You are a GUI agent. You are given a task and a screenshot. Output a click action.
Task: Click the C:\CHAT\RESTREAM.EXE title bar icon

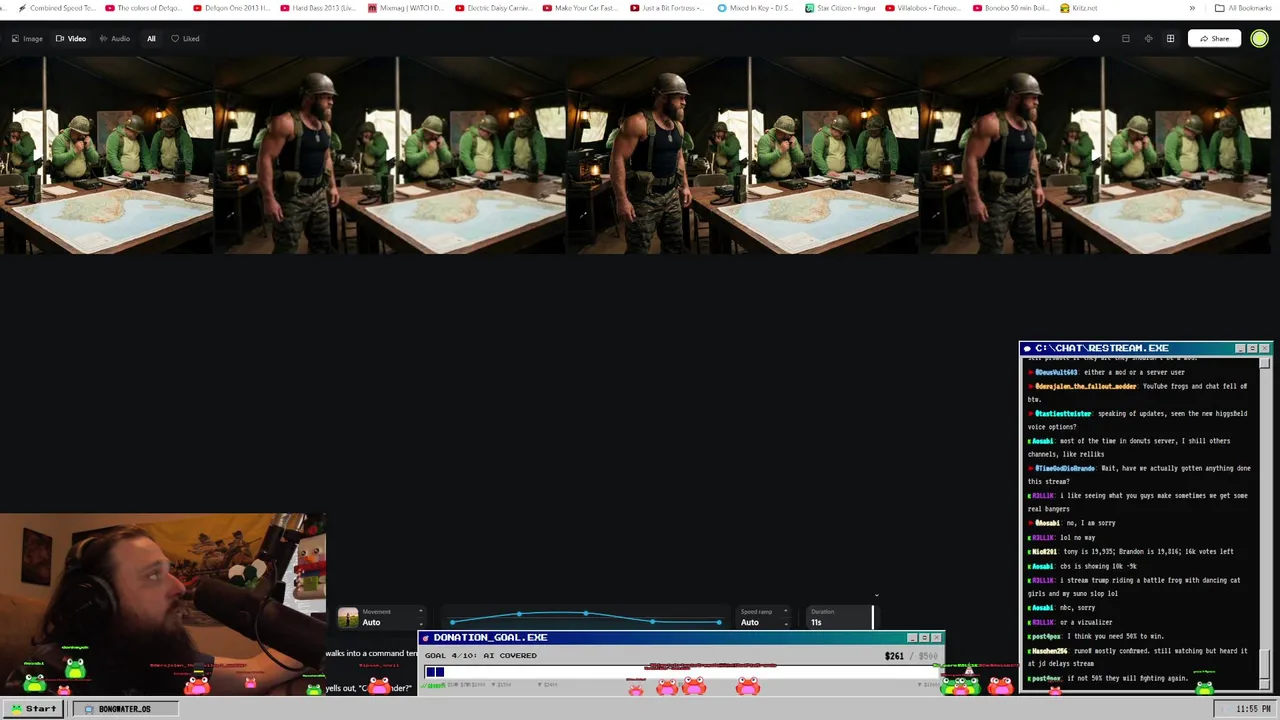pyautogui.click(x=1027, y=348)
